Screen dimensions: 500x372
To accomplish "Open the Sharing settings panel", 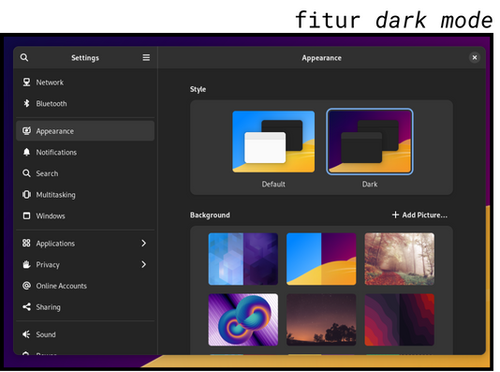I will click(x=85, y=307).
